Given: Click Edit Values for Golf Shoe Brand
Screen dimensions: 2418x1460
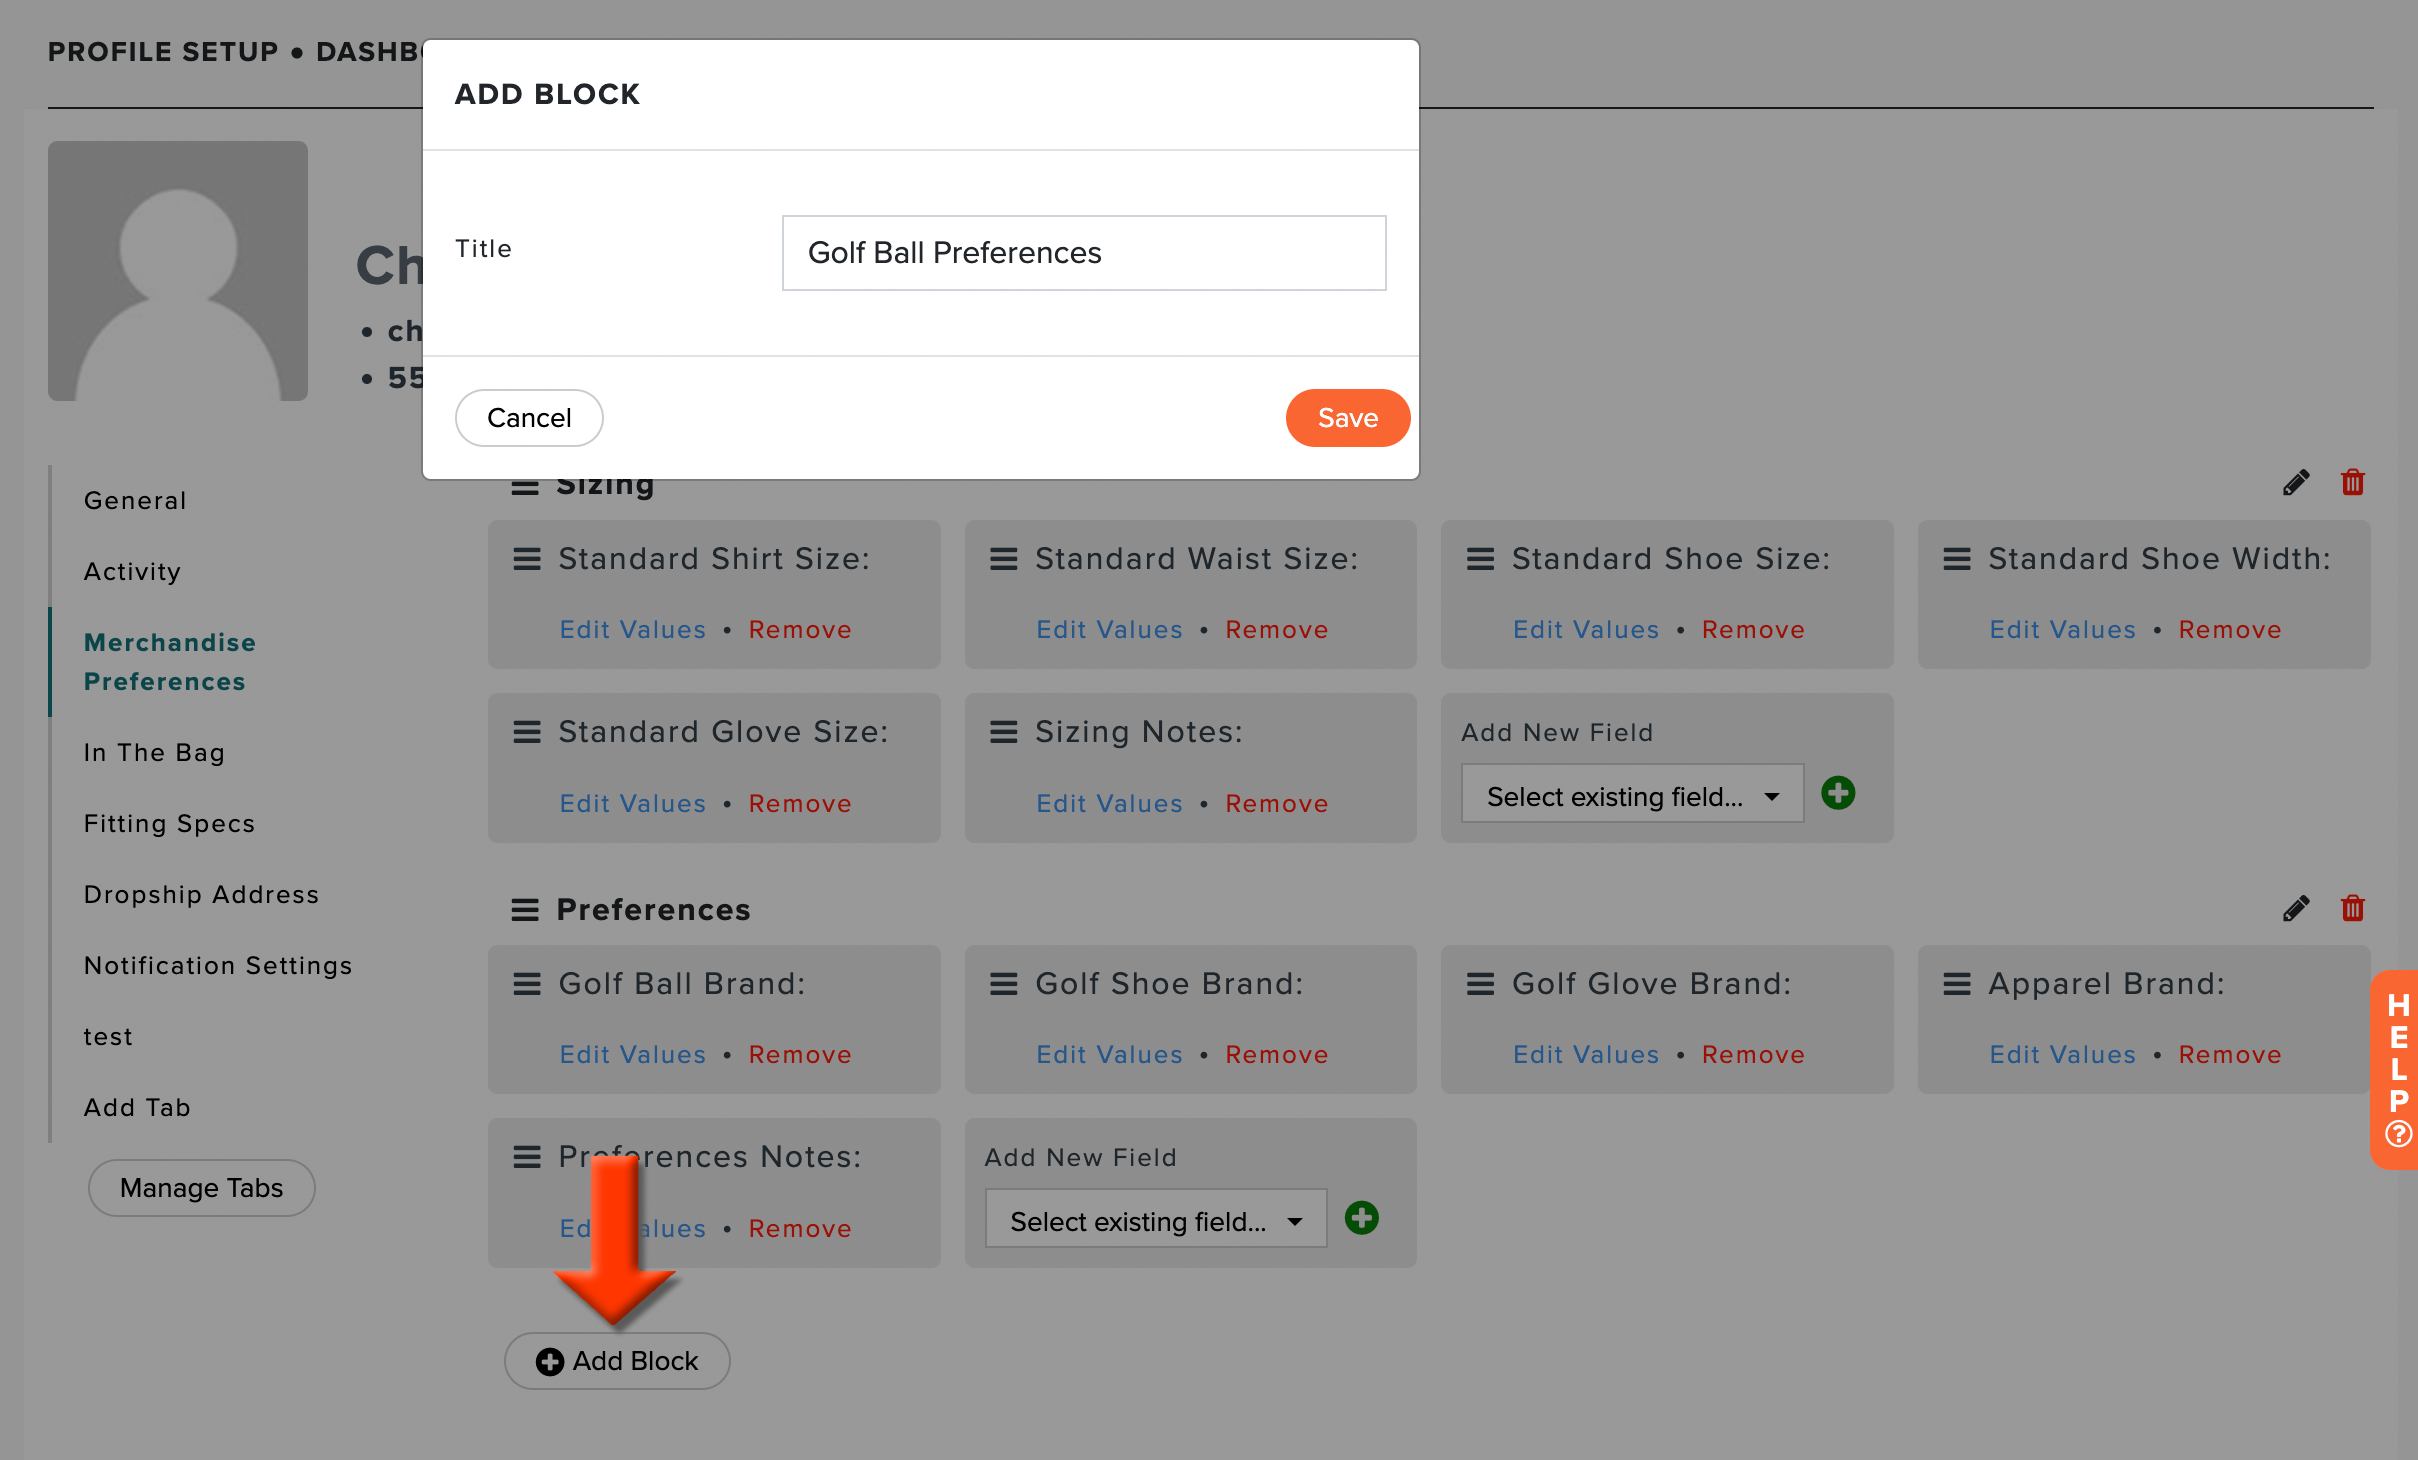Looking at the screenshot, I should [1110, 1055].
